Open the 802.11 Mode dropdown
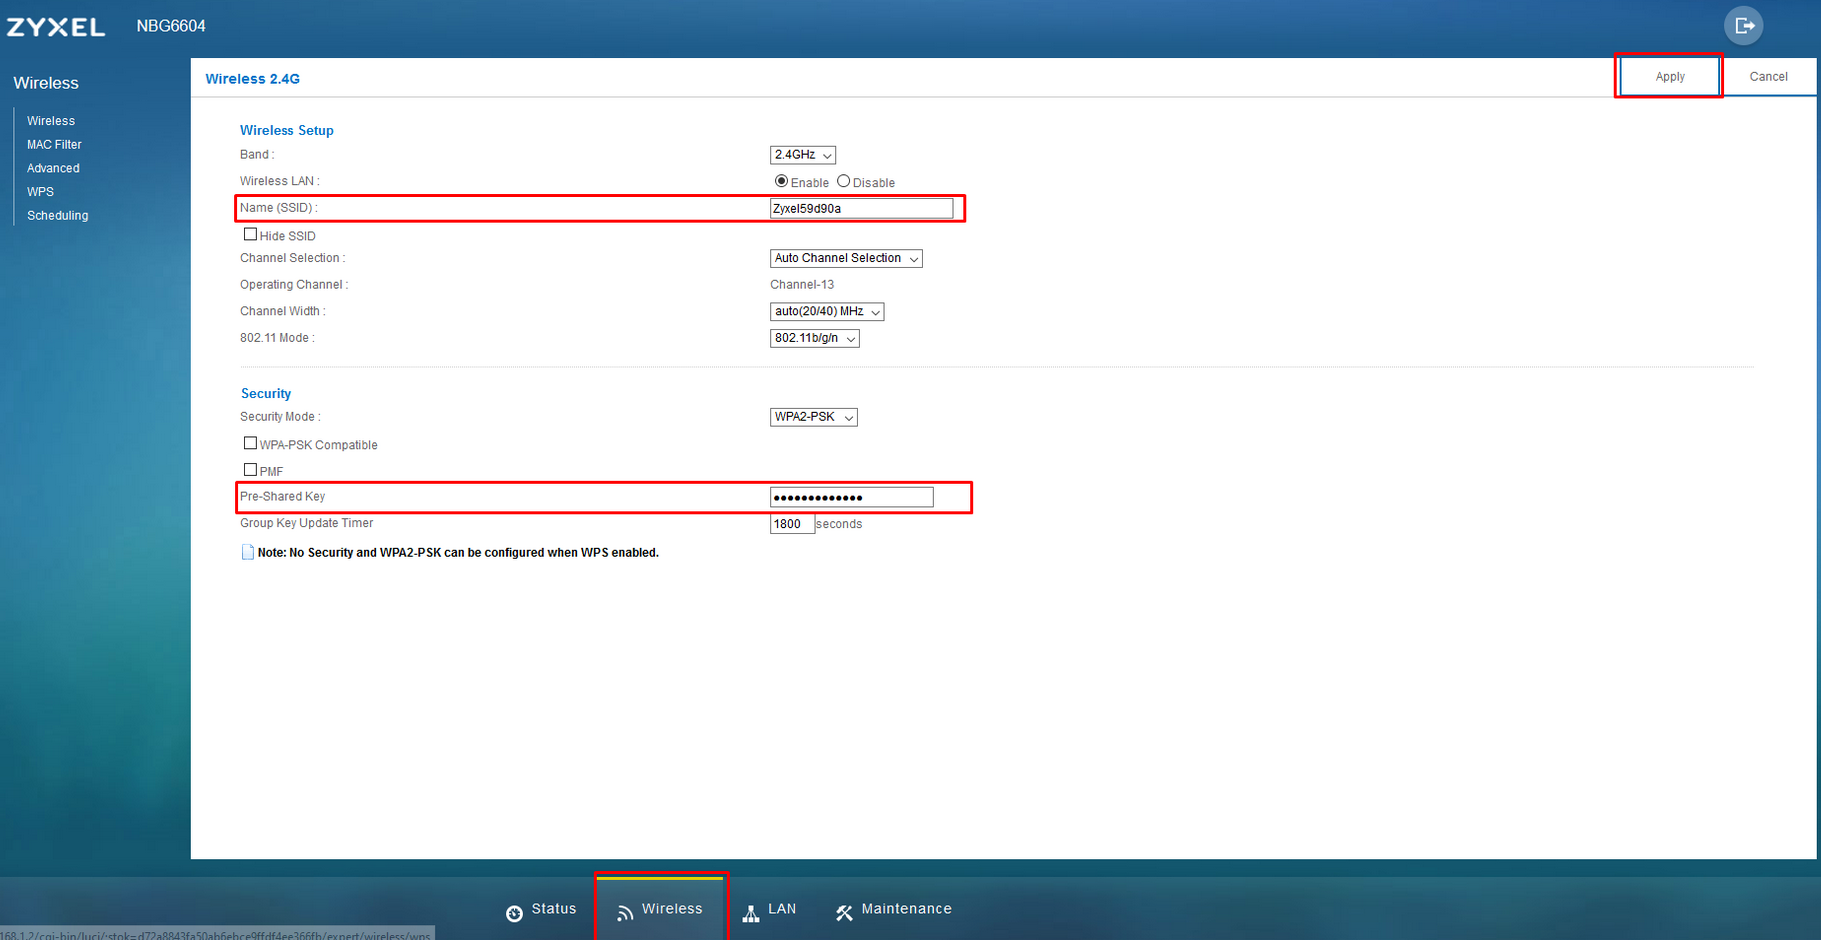 [815, 338]
